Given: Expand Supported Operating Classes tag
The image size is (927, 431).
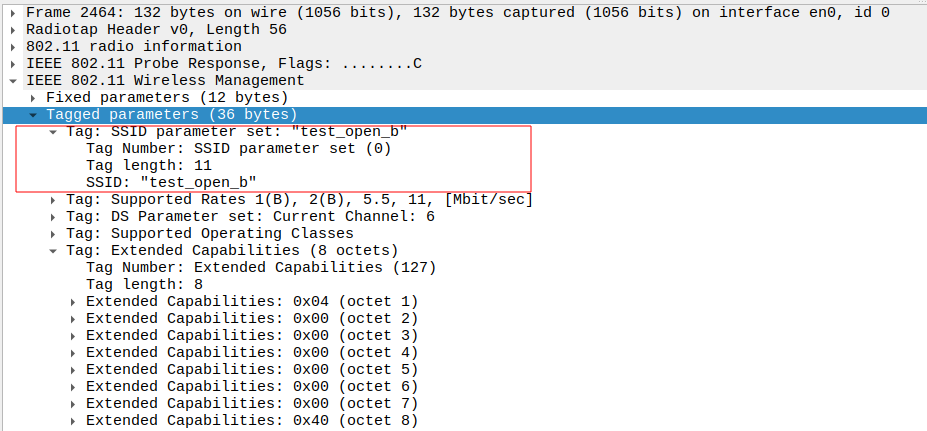Looking at the screenshot, I should [53, 234].
